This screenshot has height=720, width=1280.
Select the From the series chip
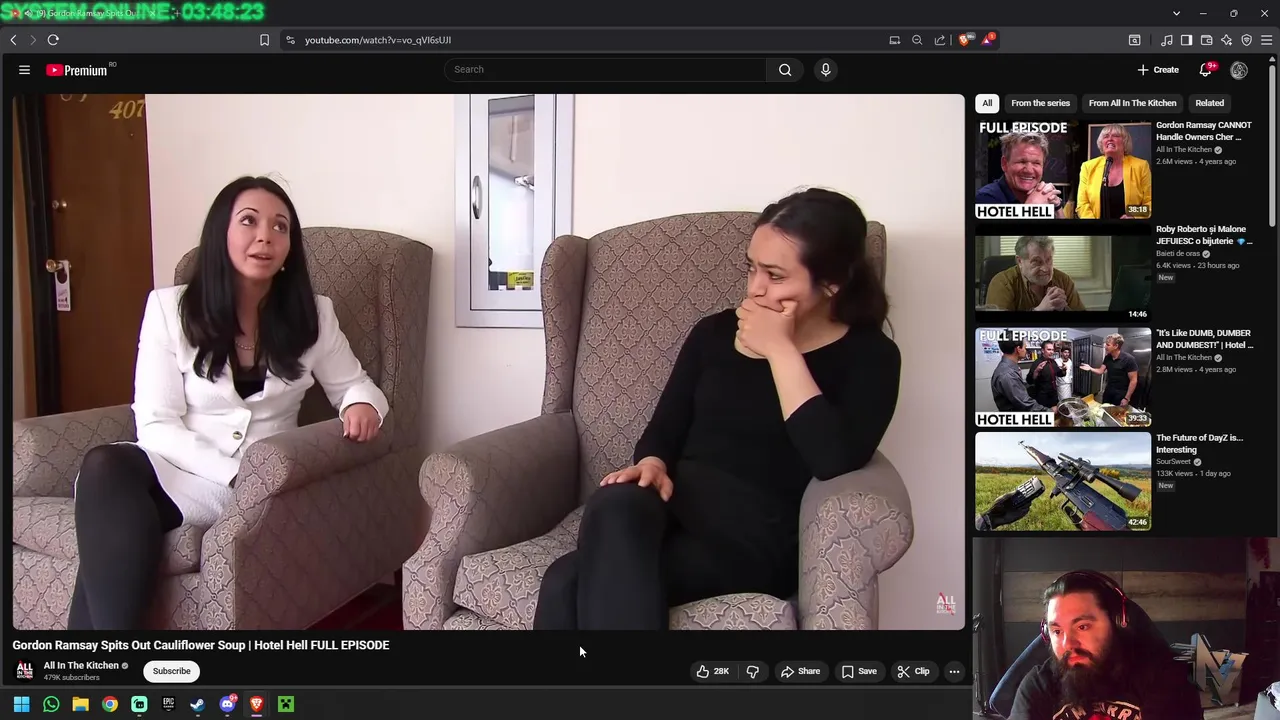pyautogui.click(x=1040, y=103)
